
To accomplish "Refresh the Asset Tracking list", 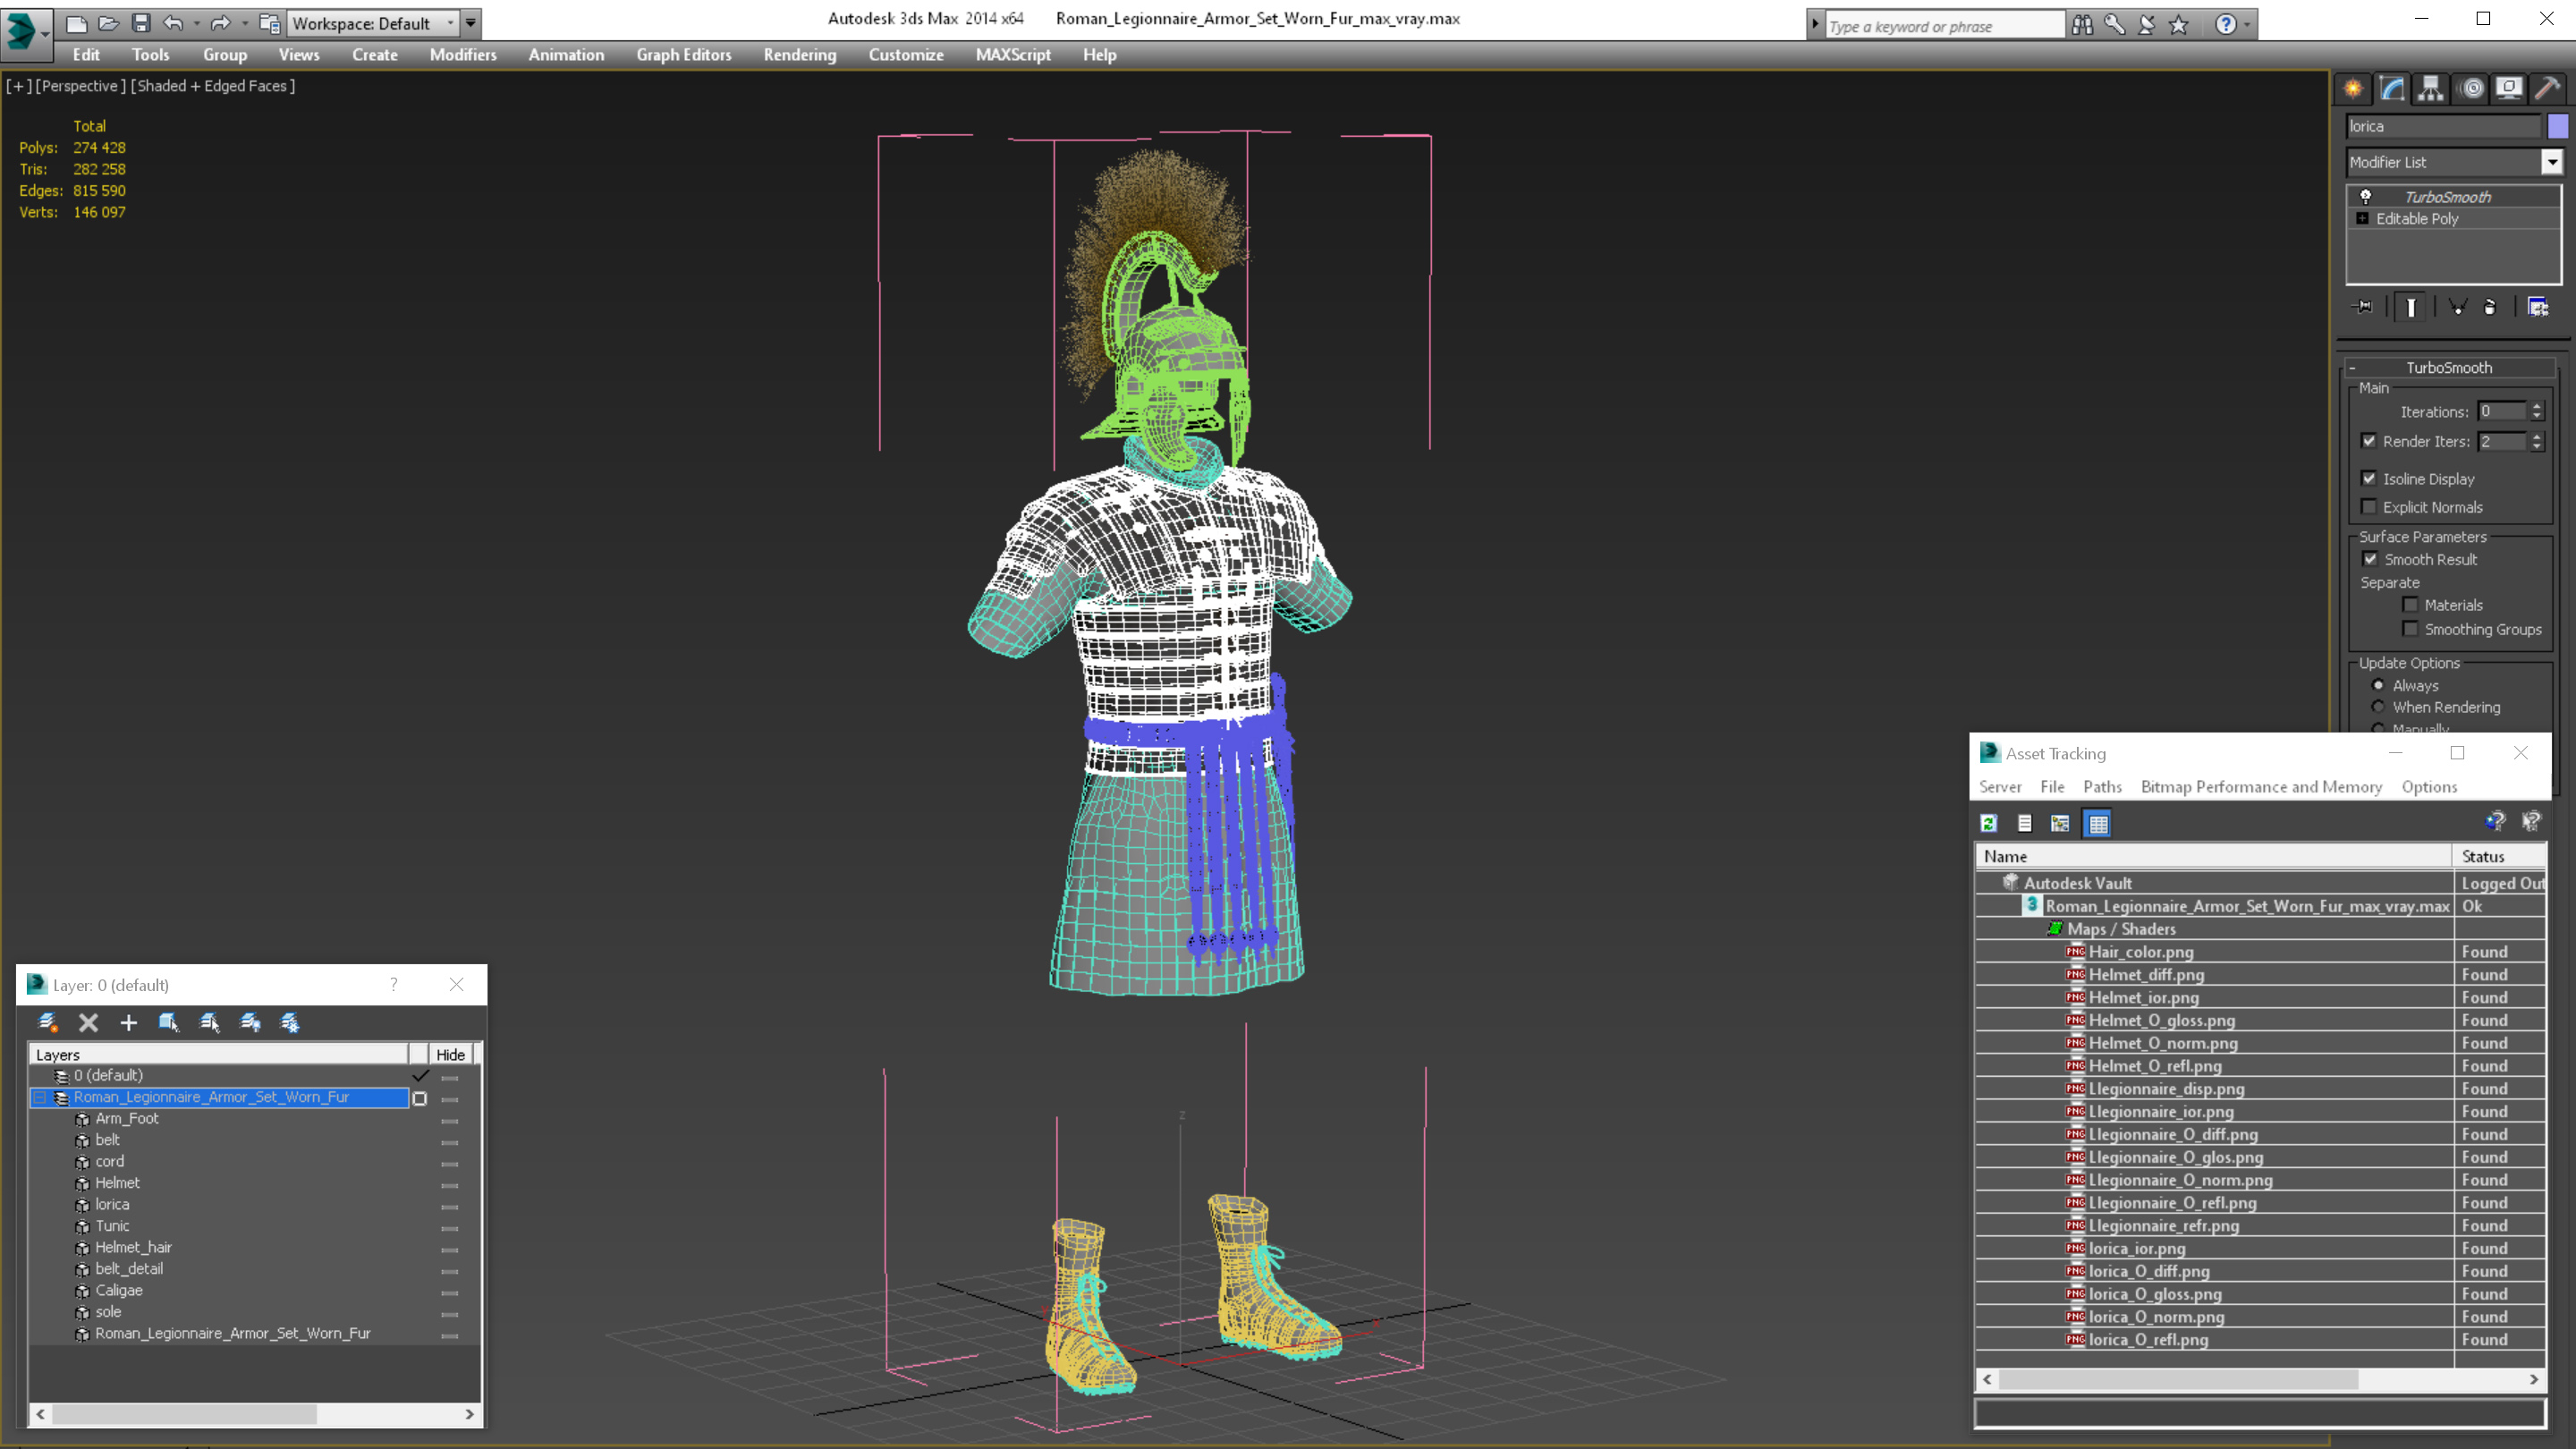I will (x=1989, y=823).
